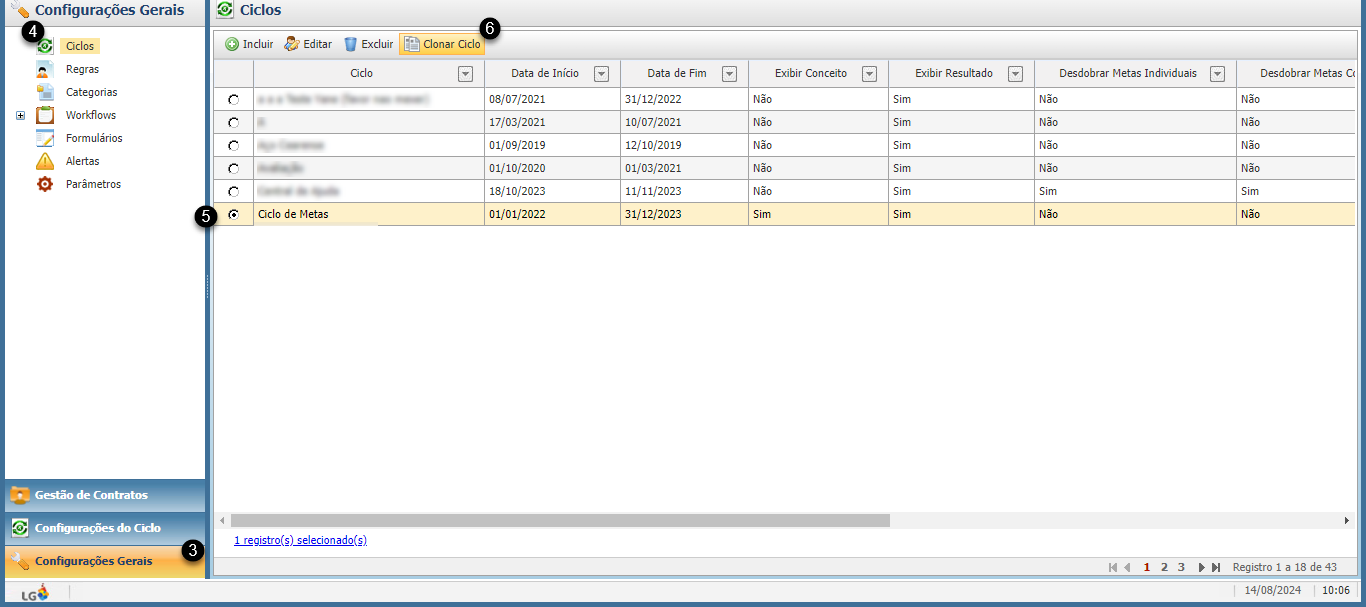Screen dimensions: 1366x607
Task: Open the Alertas tree item
Action: pyautogui.click(x=82, y=161)
